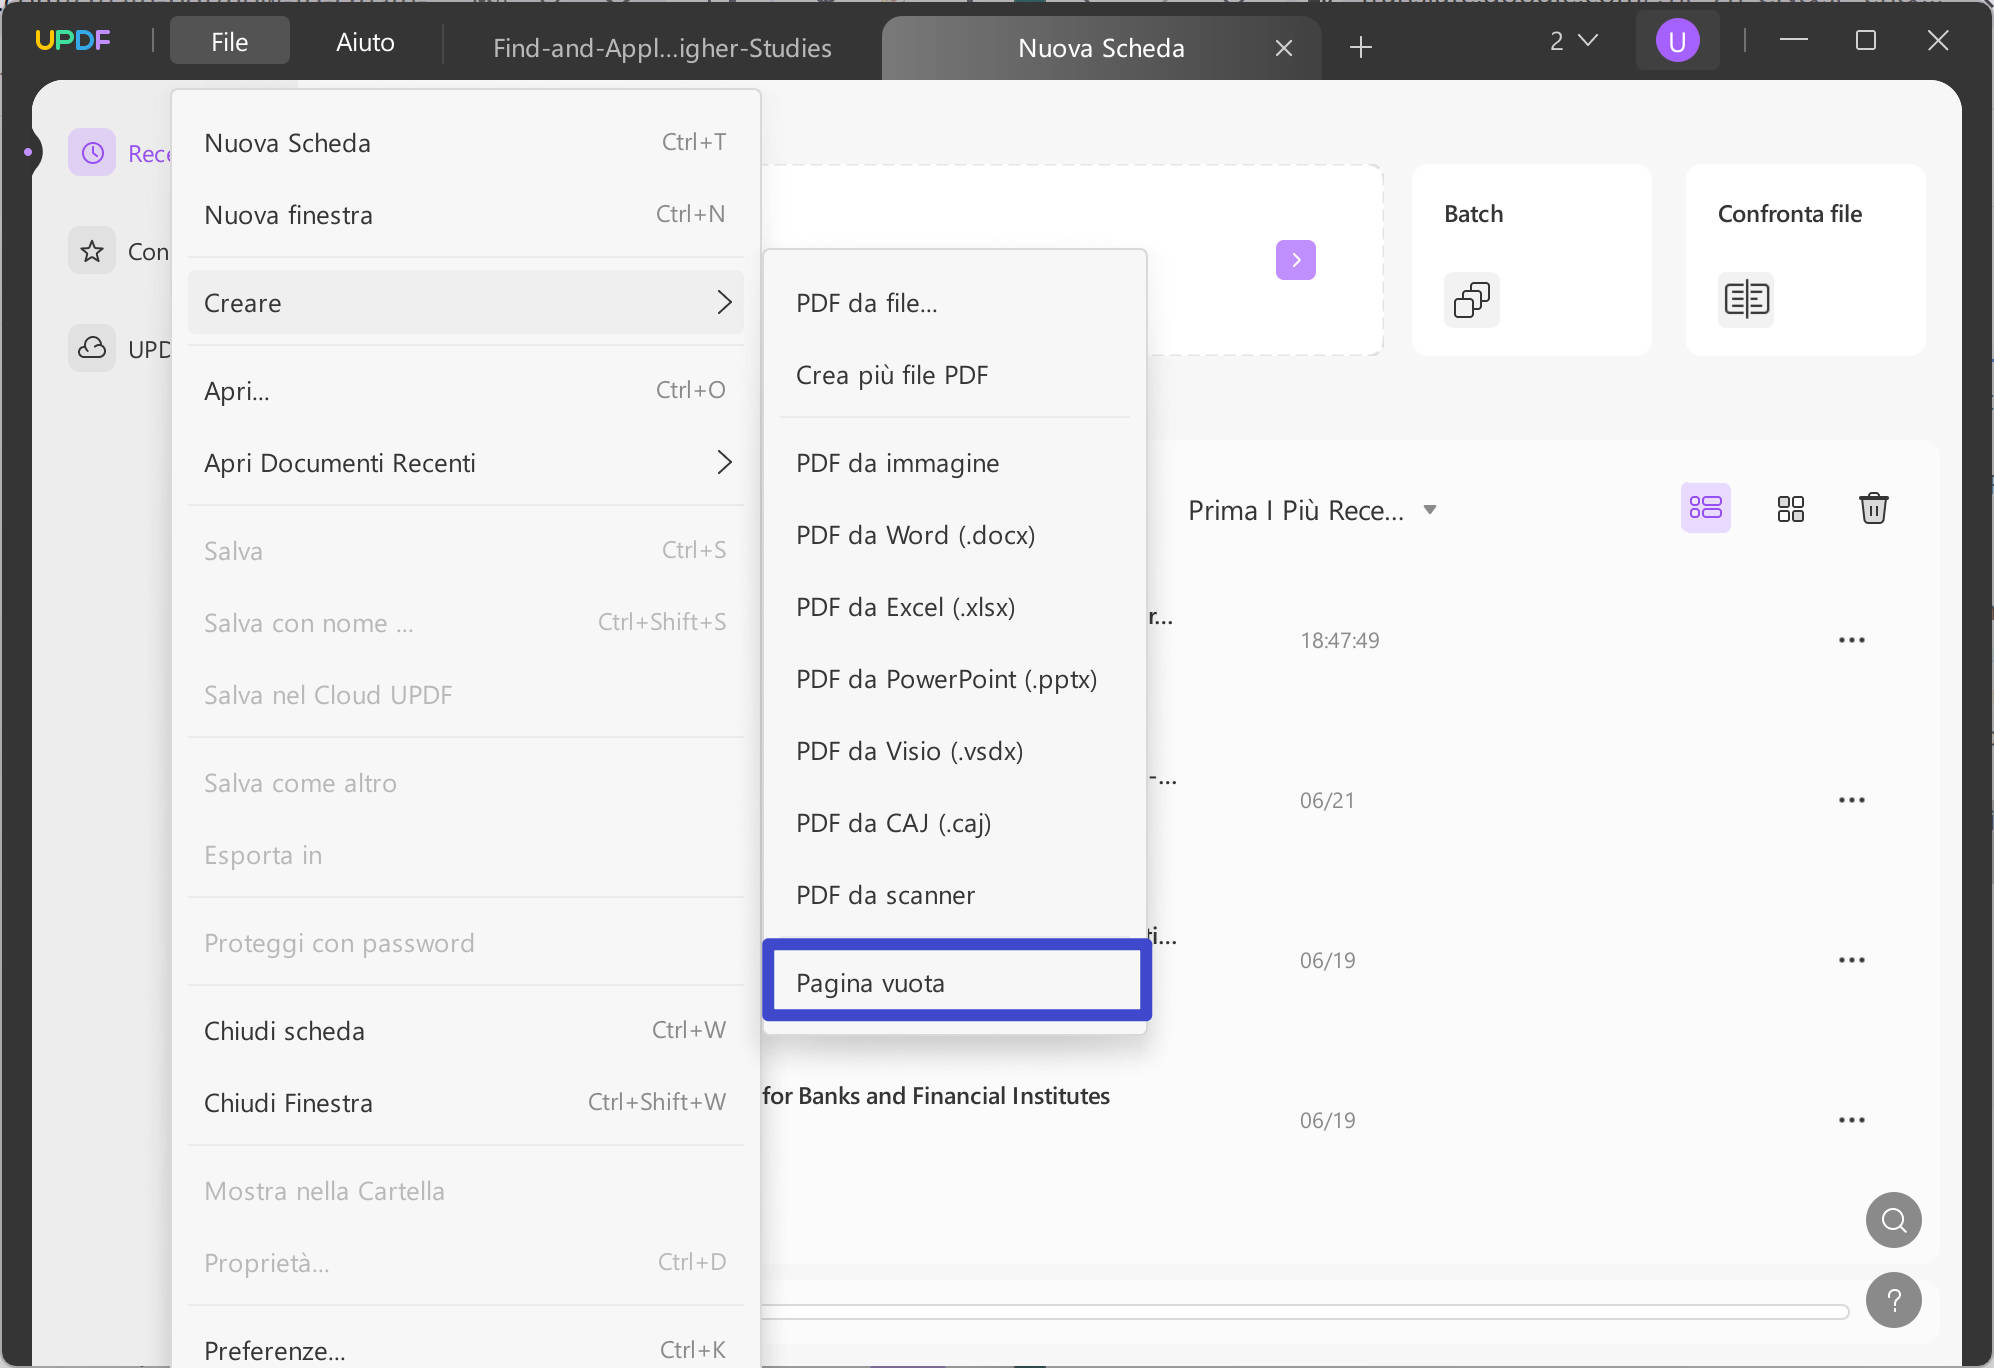
Task: Open the help question mark button
Action: [x=1894, y=1300]
